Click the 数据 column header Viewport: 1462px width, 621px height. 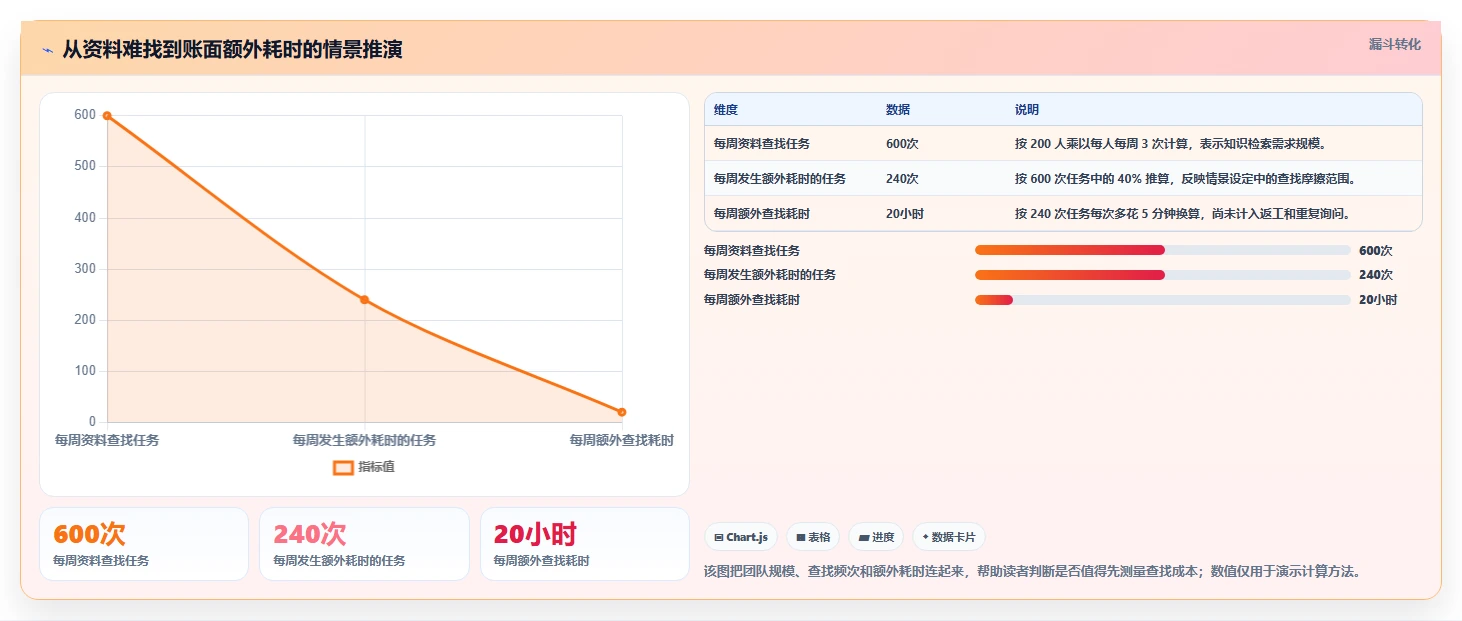point(898,110)
